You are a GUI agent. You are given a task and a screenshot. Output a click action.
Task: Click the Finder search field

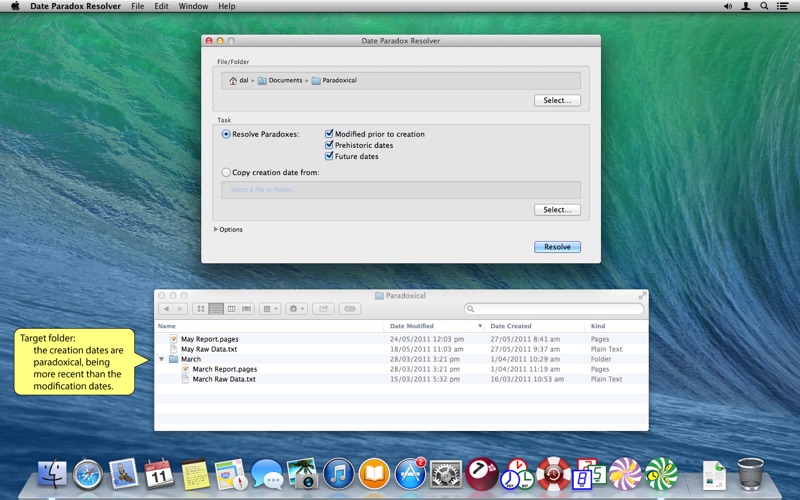(554, 309)
